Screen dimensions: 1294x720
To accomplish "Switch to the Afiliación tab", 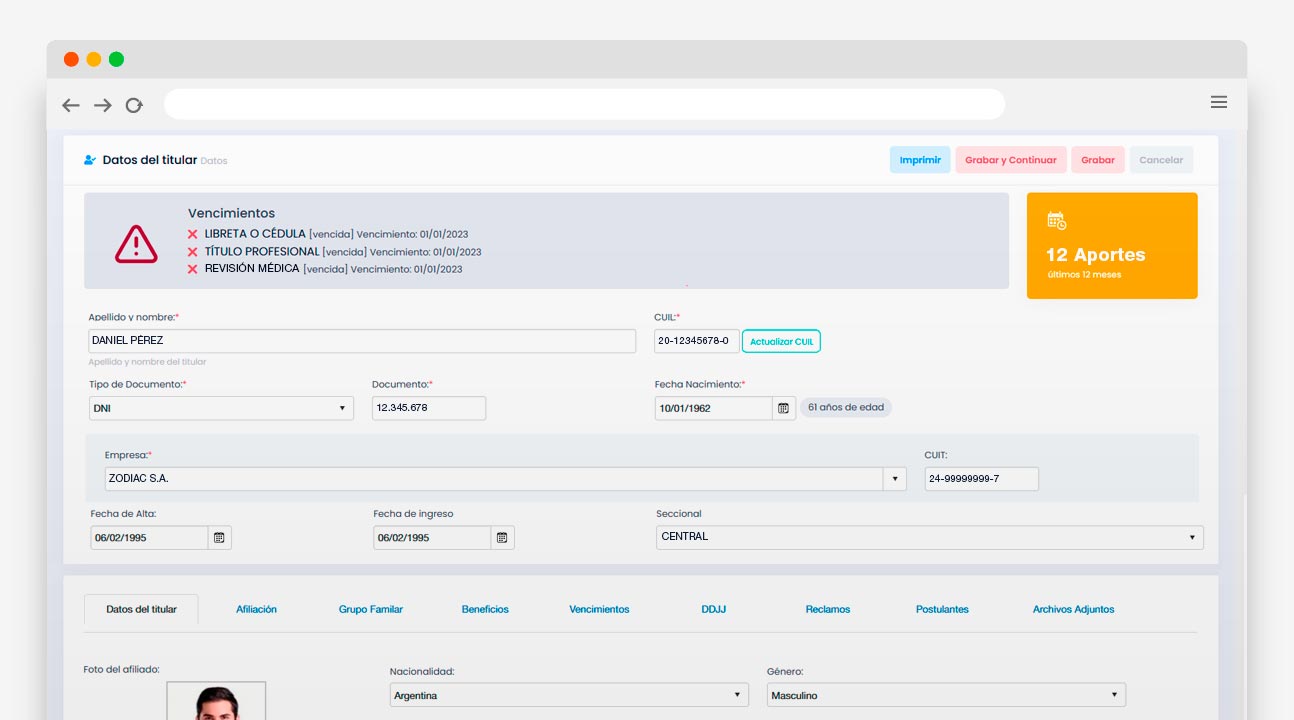I will pyautogui.click(x=257, y=609).
